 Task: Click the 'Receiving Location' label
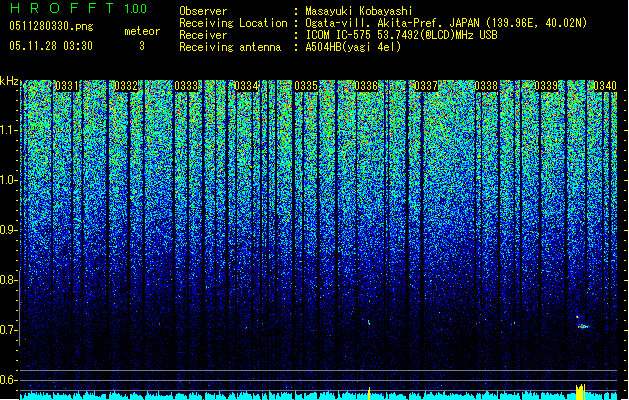click(x=233, y=23)
